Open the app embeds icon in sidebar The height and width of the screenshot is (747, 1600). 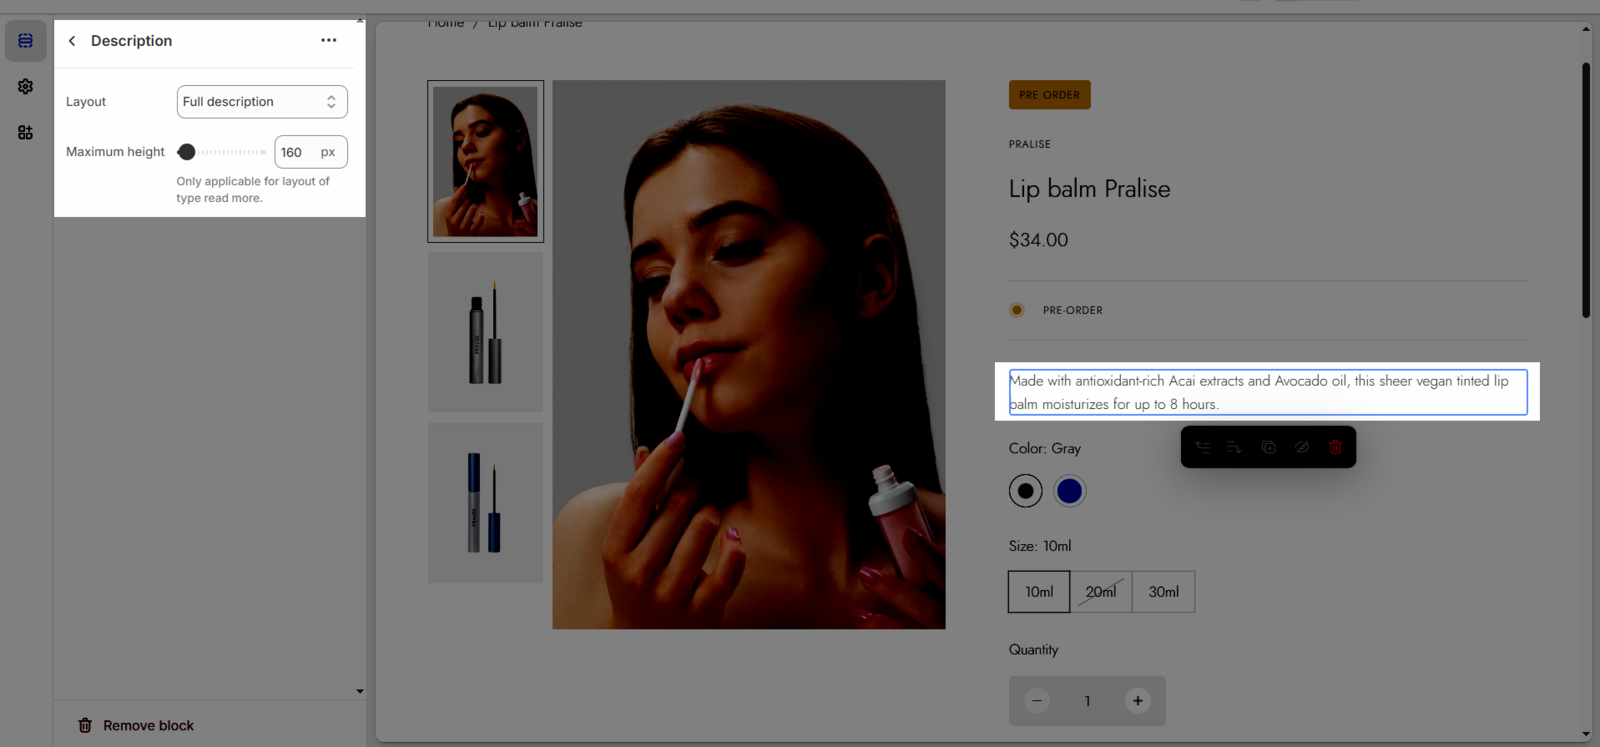(26, 133)
